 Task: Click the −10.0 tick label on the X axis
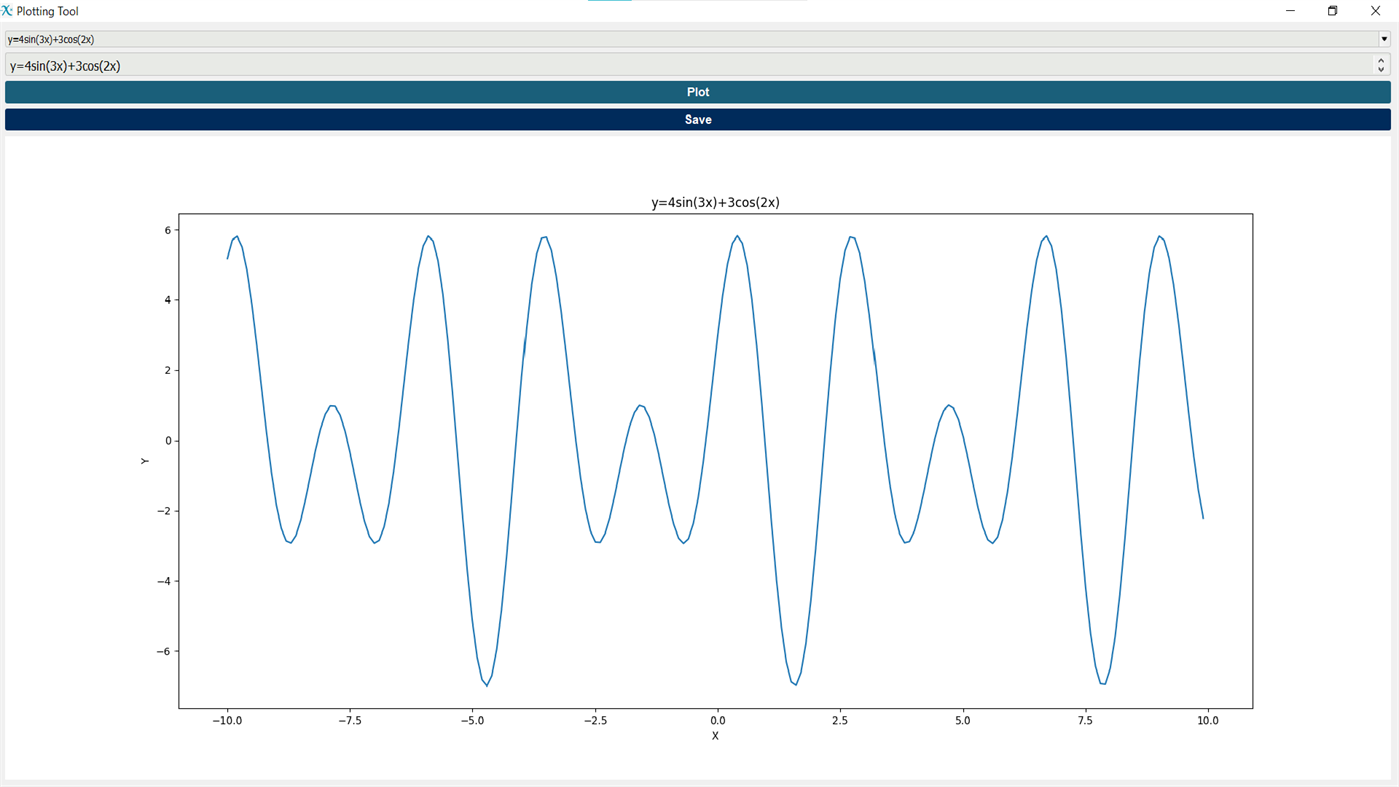226,719
